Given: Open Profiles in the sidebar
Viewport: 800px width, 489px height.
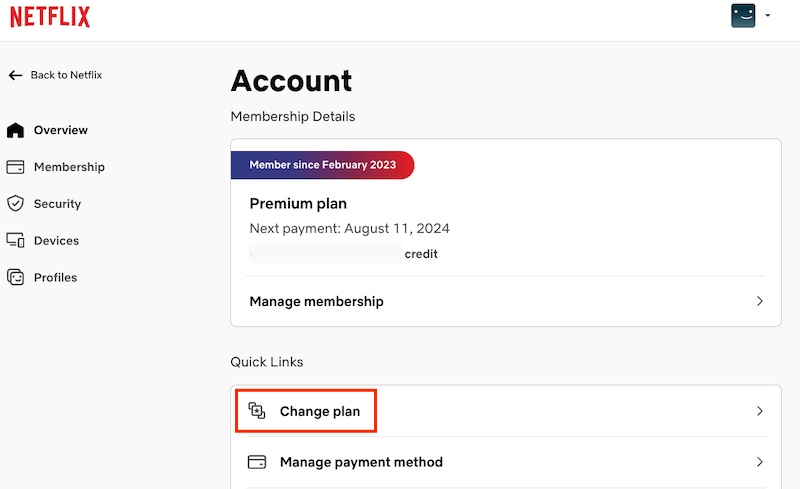Looking at the screenshot, I should pyautogui.click(x=55, y=277).
